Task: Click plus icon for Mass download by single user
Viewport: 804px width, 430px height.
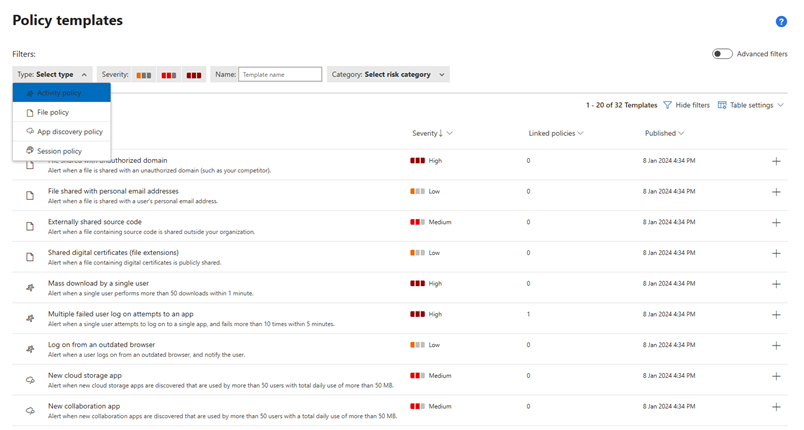Action: coord(776,285)
